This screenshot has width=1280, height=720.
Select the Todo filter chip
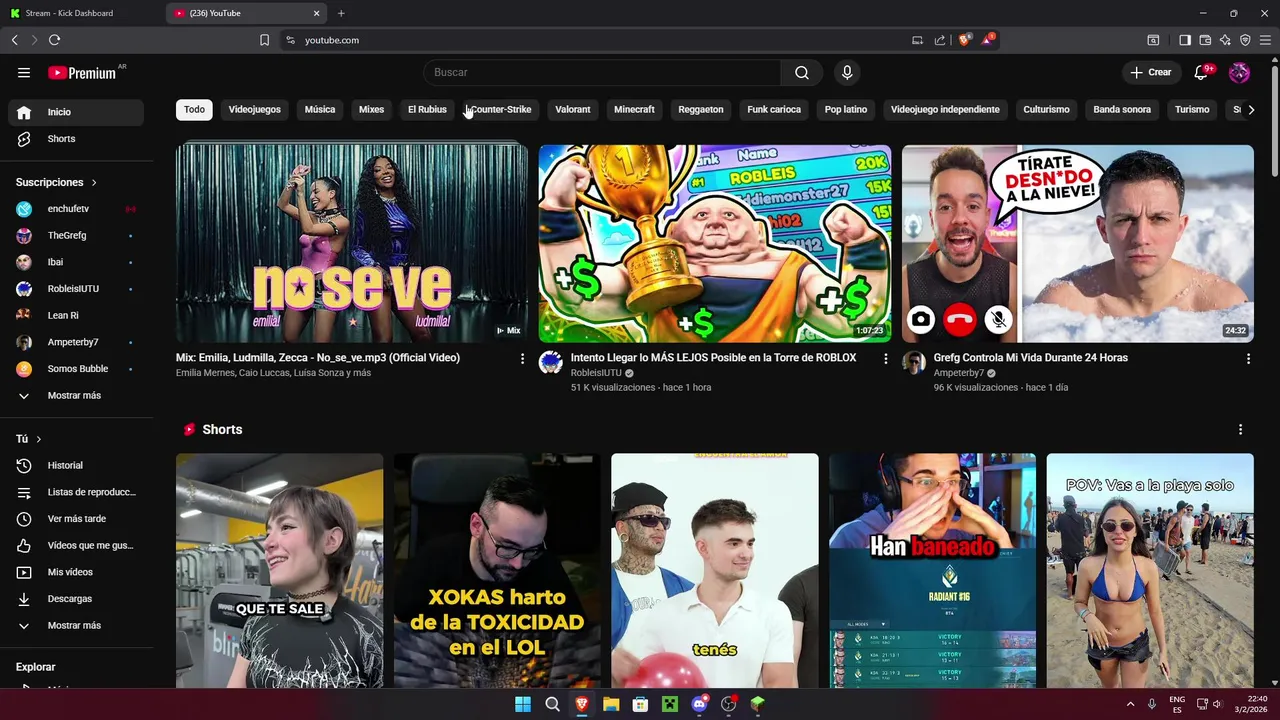click(x=194, y=109)
